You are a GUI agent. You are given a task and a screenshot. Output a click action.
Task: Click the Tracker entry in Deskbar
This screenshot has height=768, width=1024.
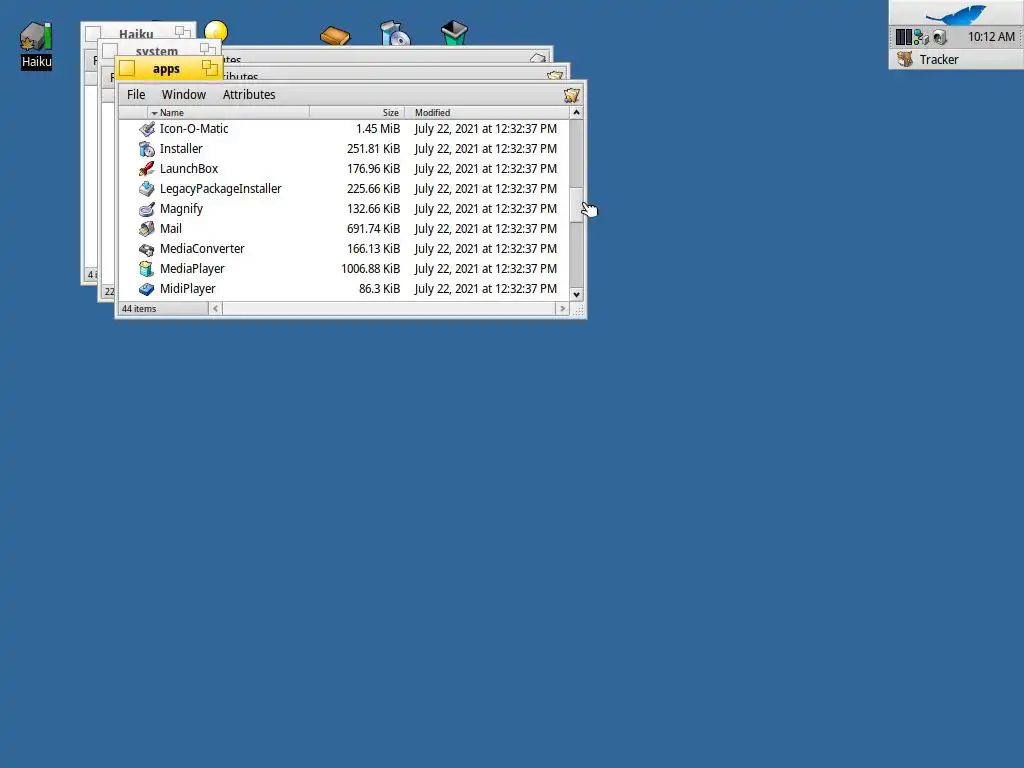point(956,59)
